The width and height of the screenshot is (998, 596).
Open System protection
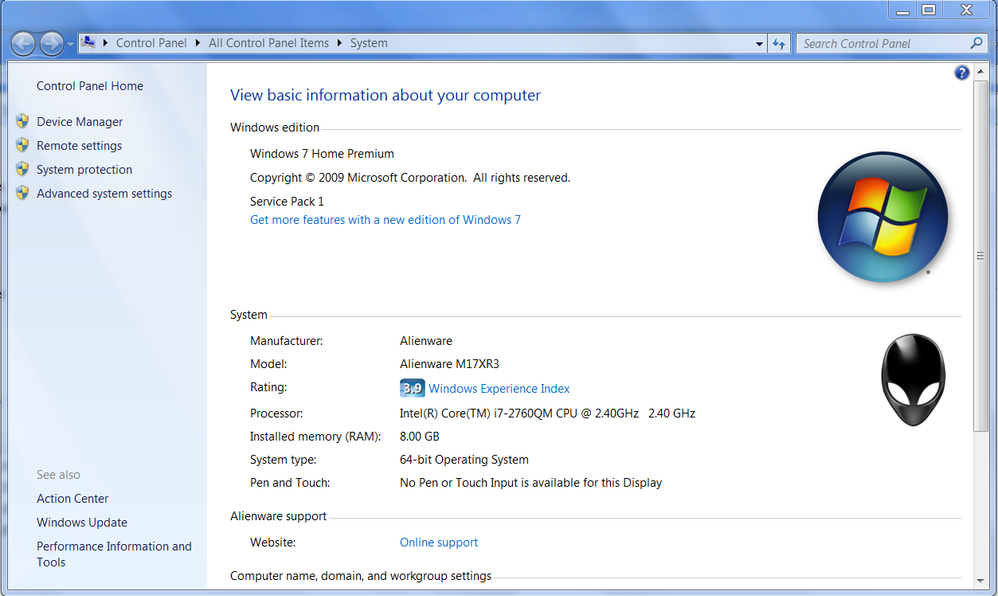pyautogui.click(x=84, y=169)
